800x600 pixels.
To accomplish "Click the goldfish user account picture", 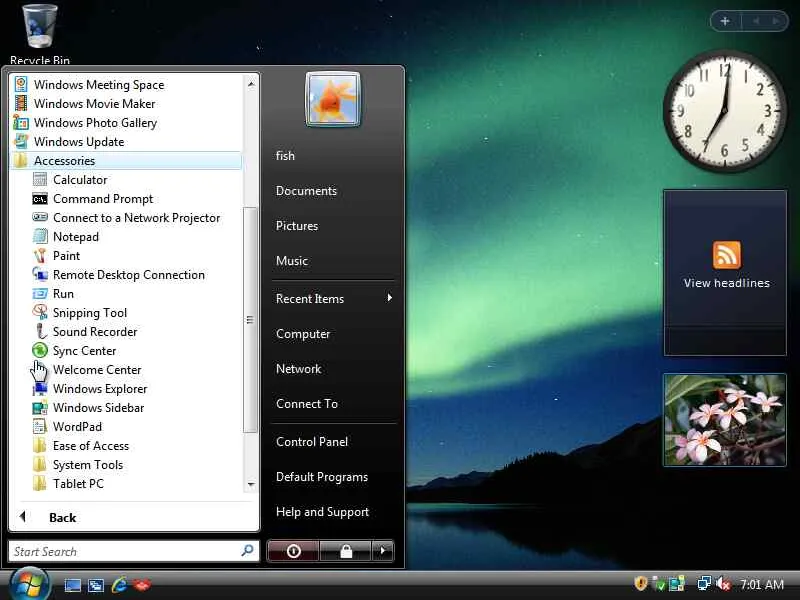I will tap(333, 99).
